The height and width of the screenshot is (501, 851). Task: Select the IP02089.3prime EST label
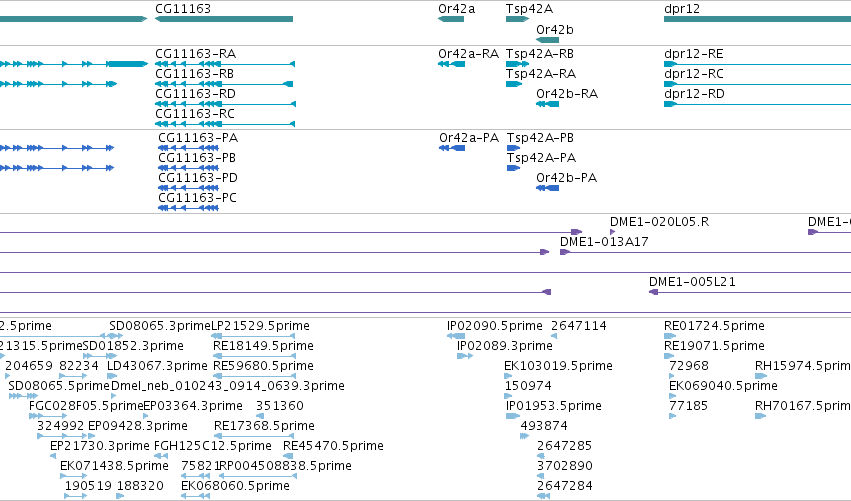point(505,346)
